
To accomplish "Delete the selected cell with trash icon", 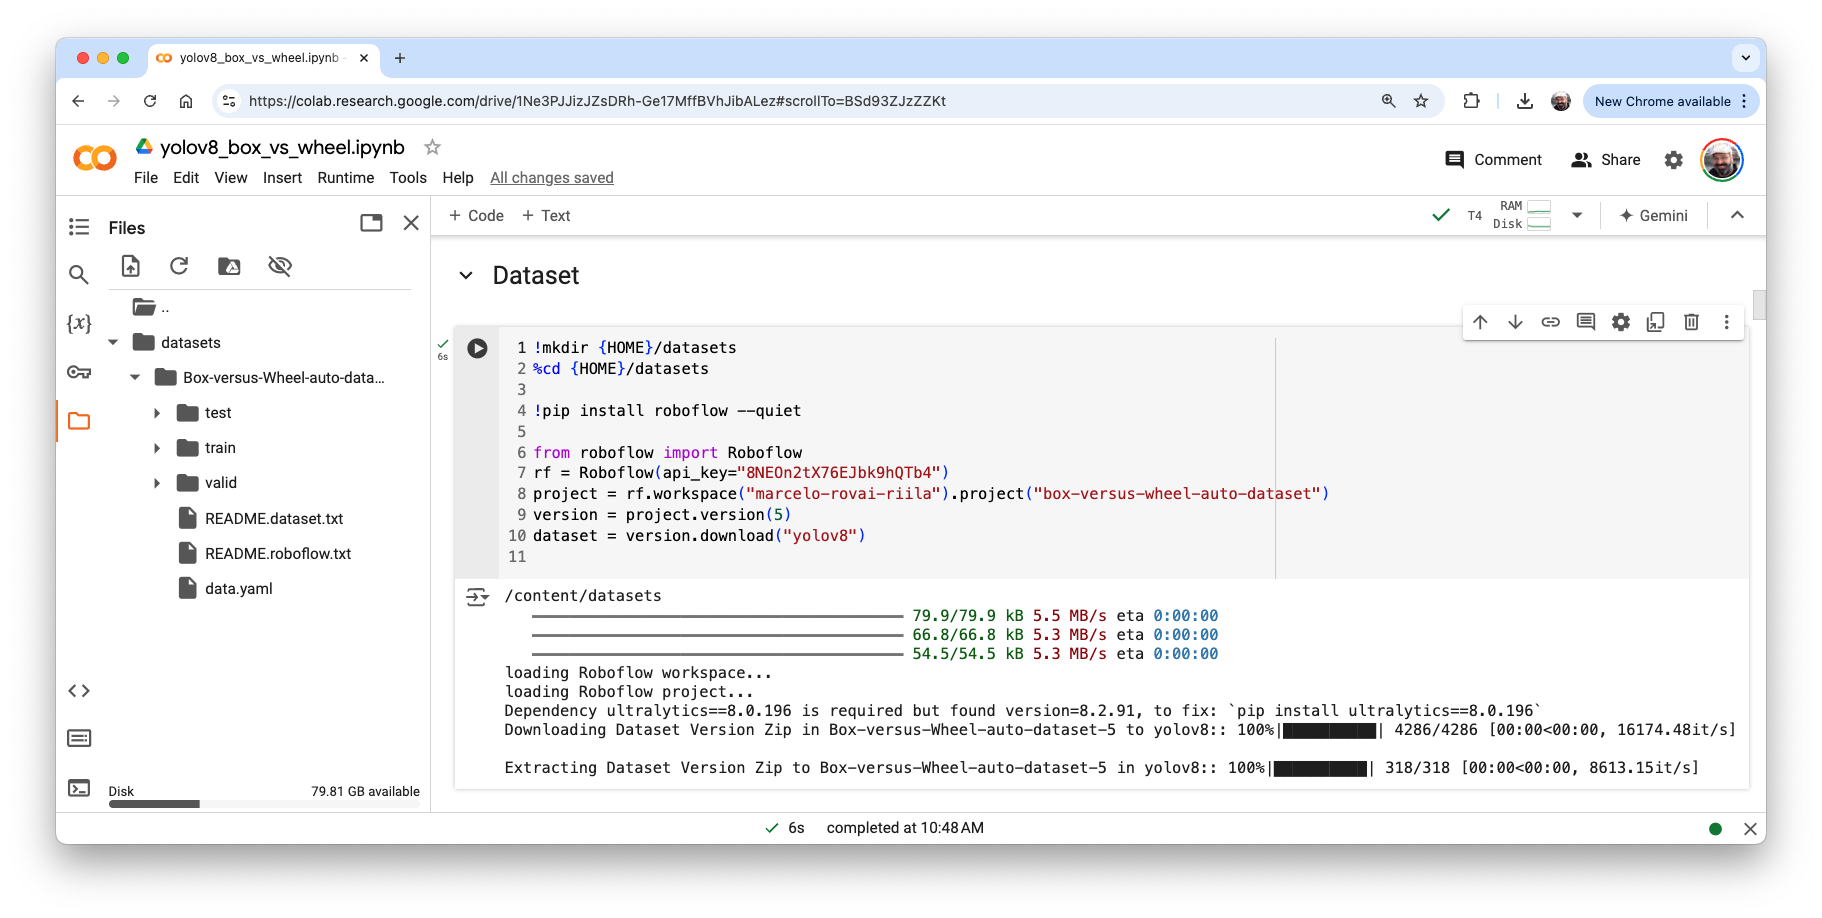I will (1691, 322).
